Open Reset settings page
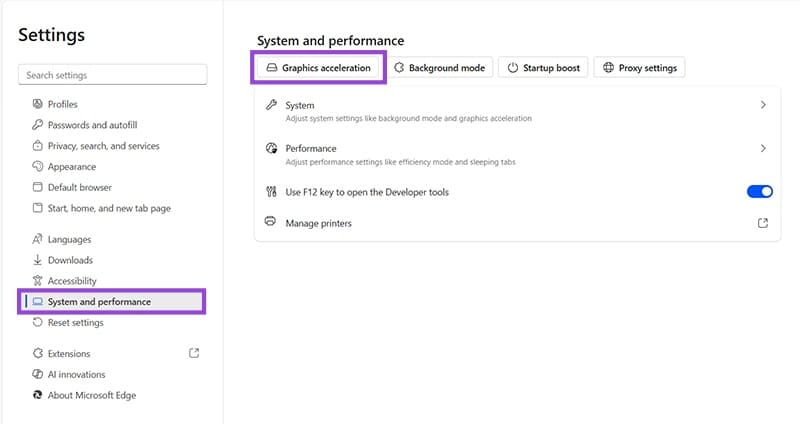The height and width of the screenshot is (424, 800). click(75, 323)
